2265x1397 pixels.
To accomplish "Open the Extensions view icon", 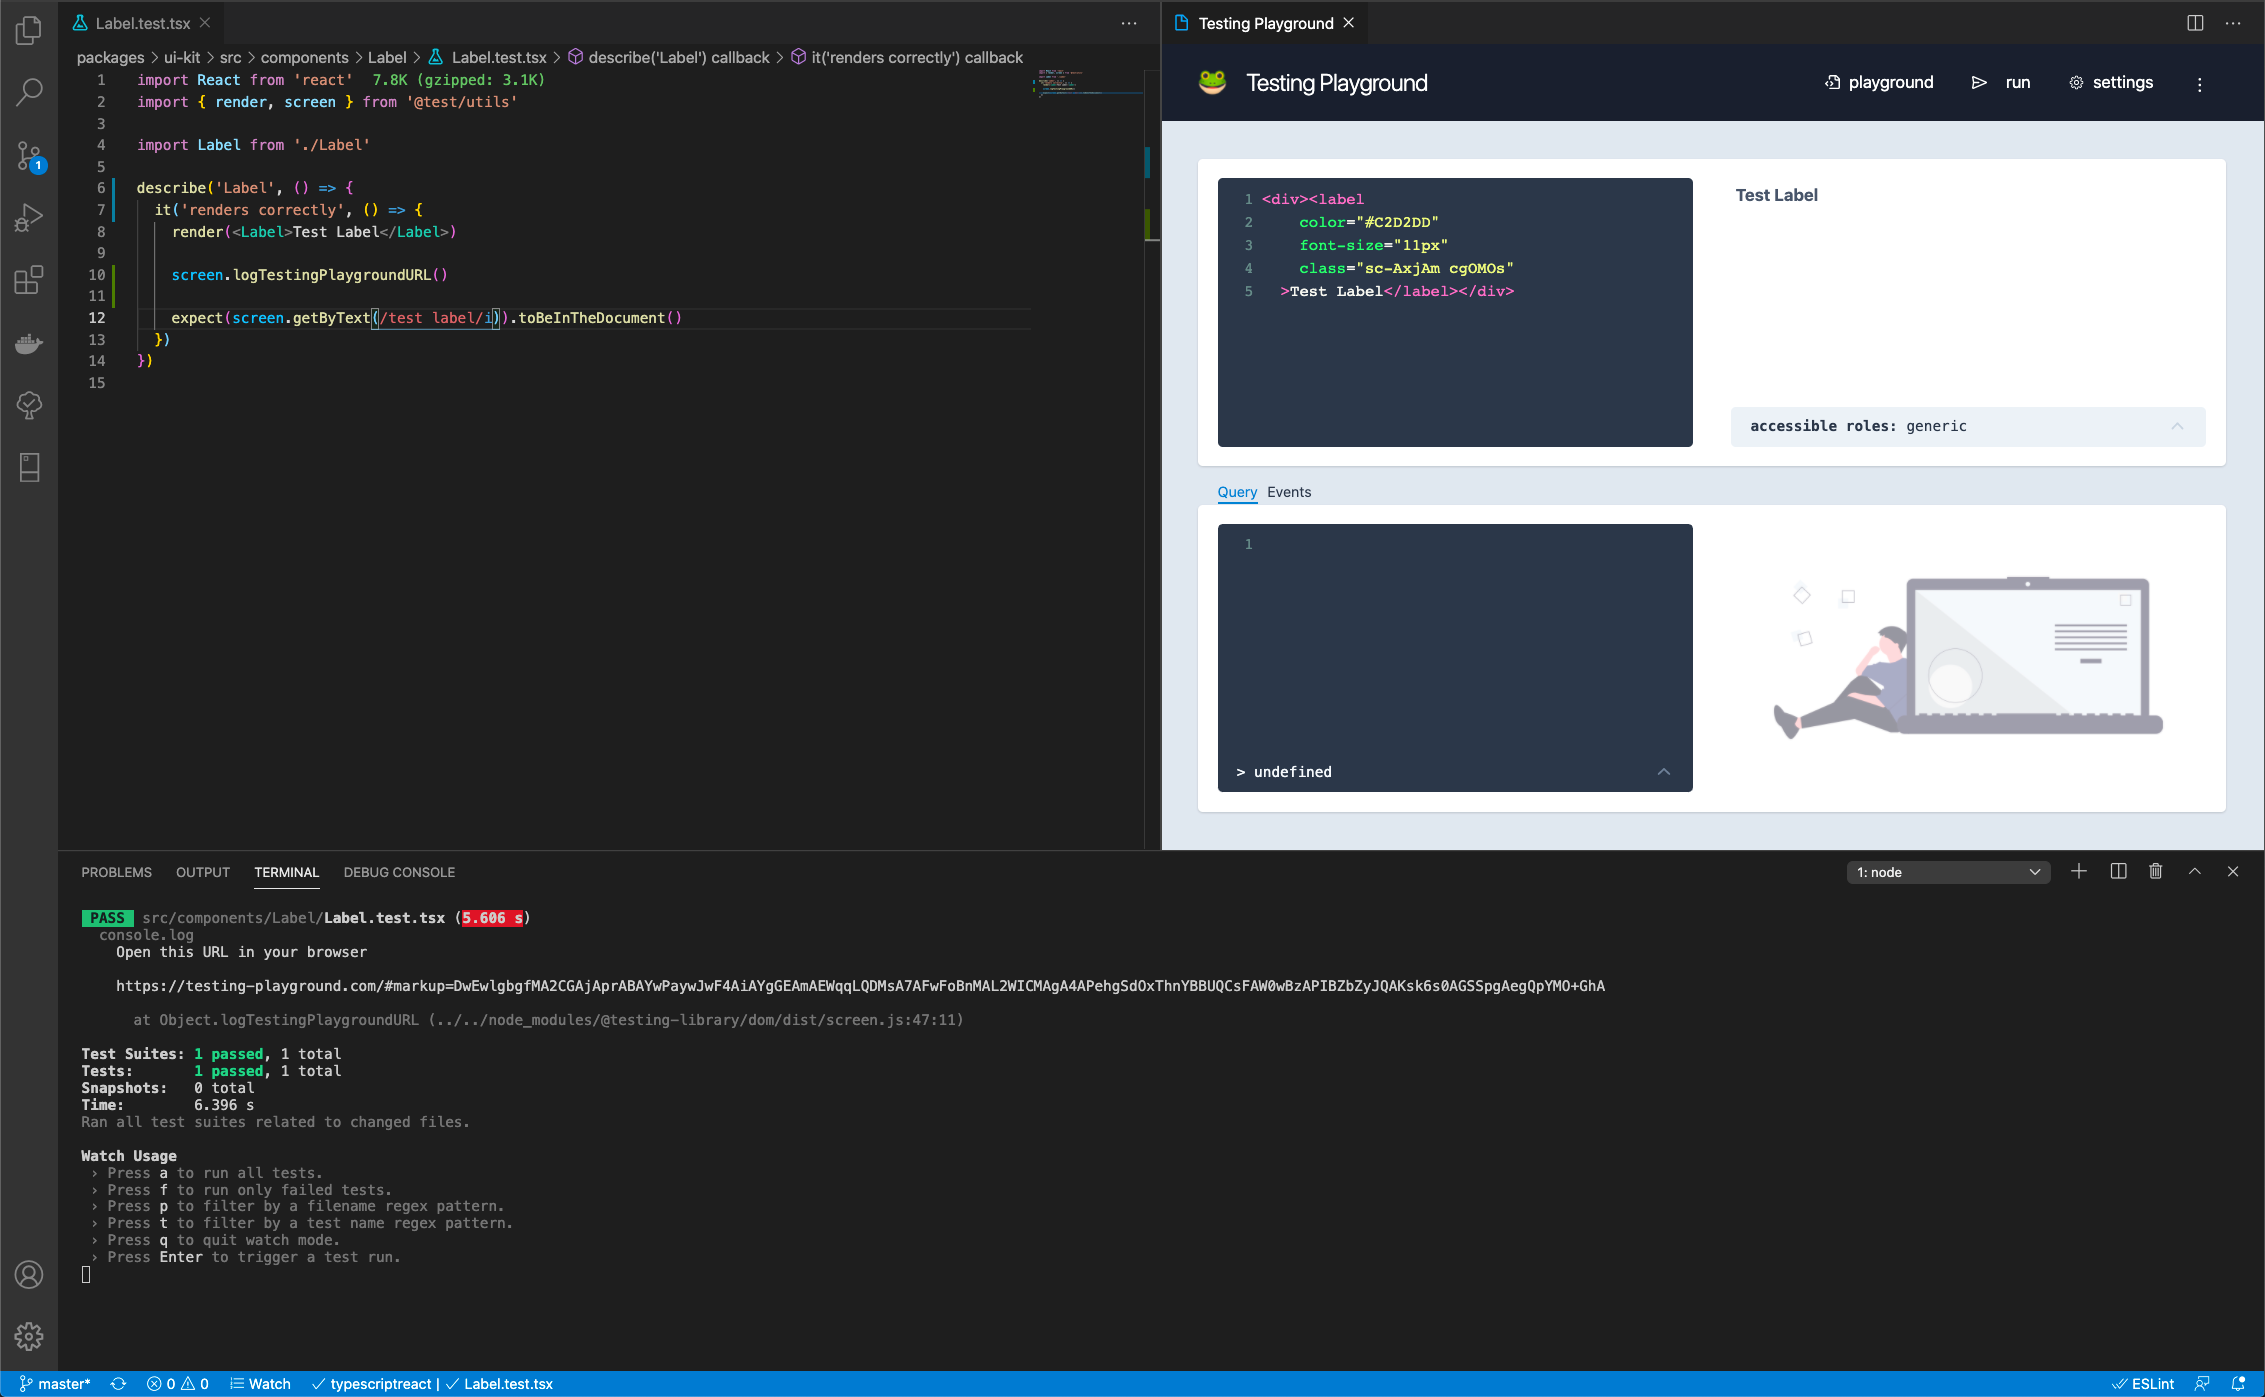I will (29, 280).
